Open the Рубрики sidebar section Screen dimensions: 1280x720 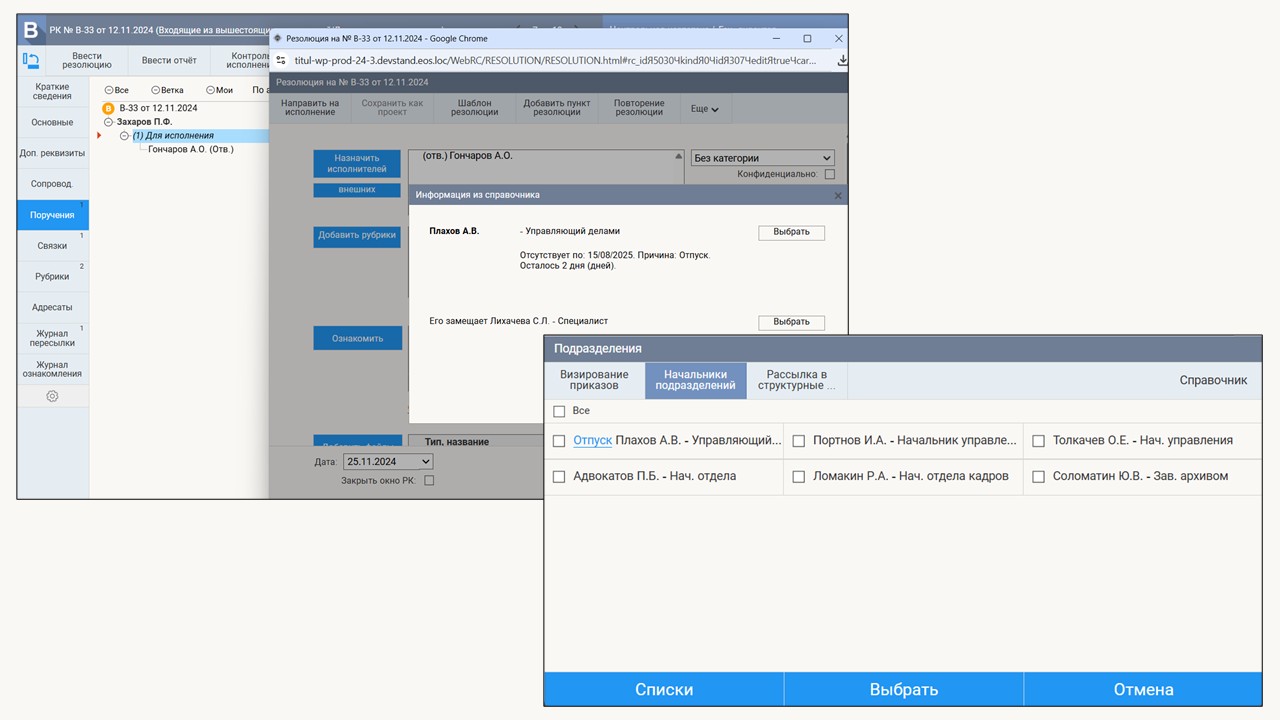[x=52, y=276]
